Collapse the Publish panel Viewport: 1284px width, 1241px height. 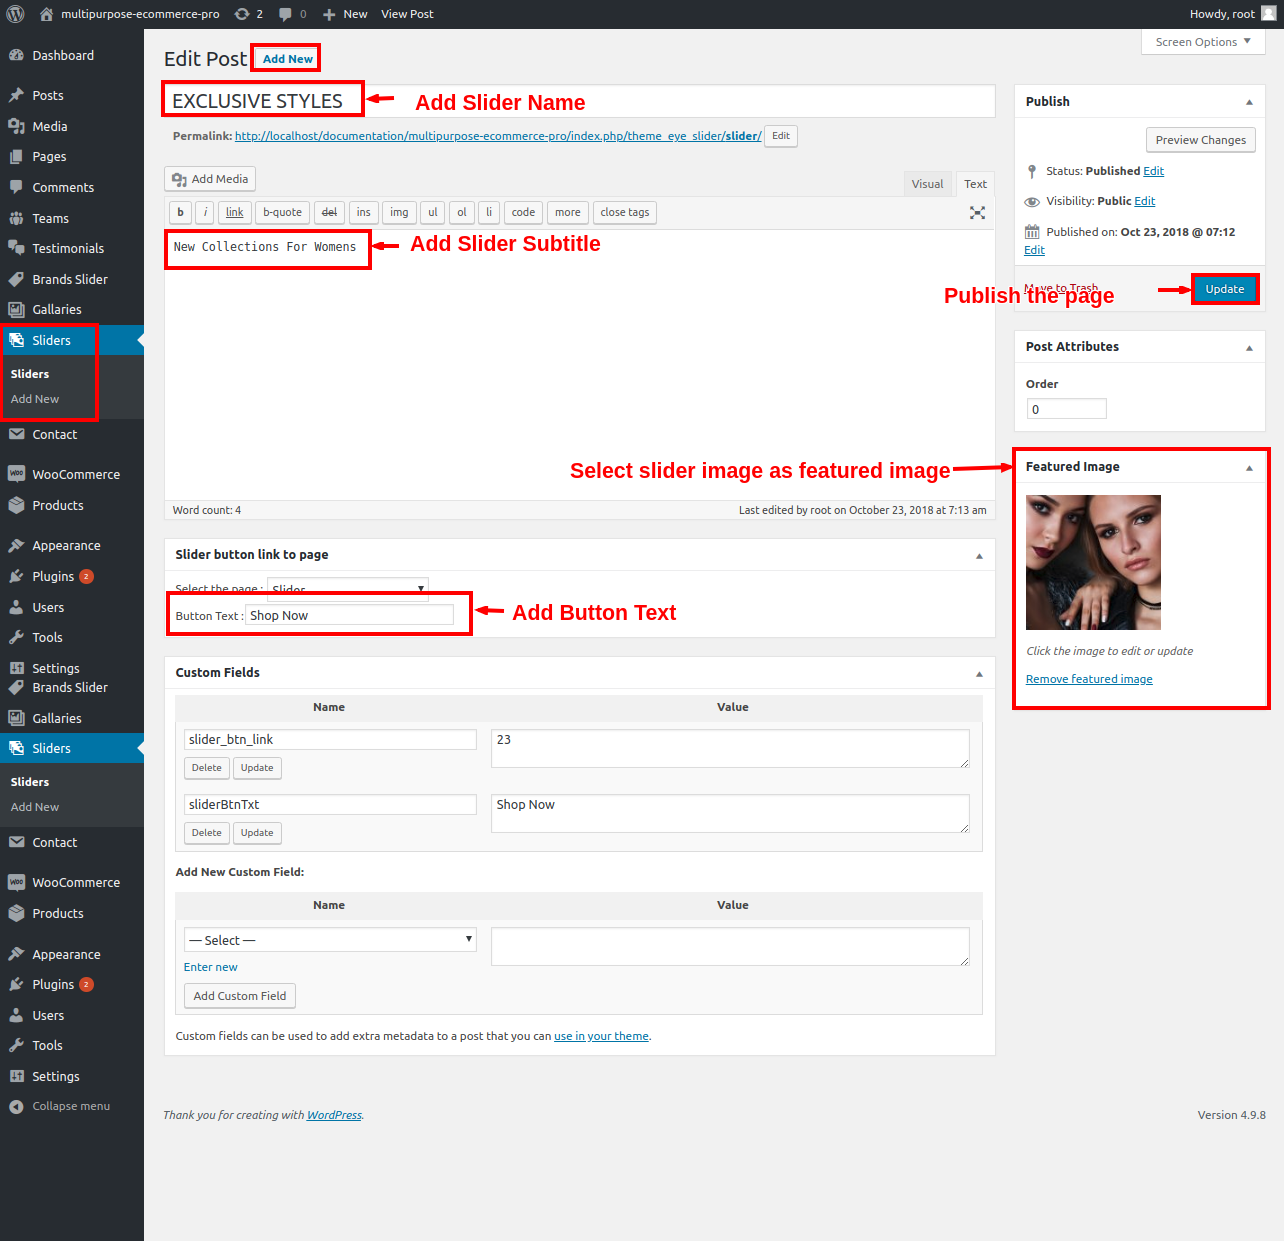click(1249, 102)
